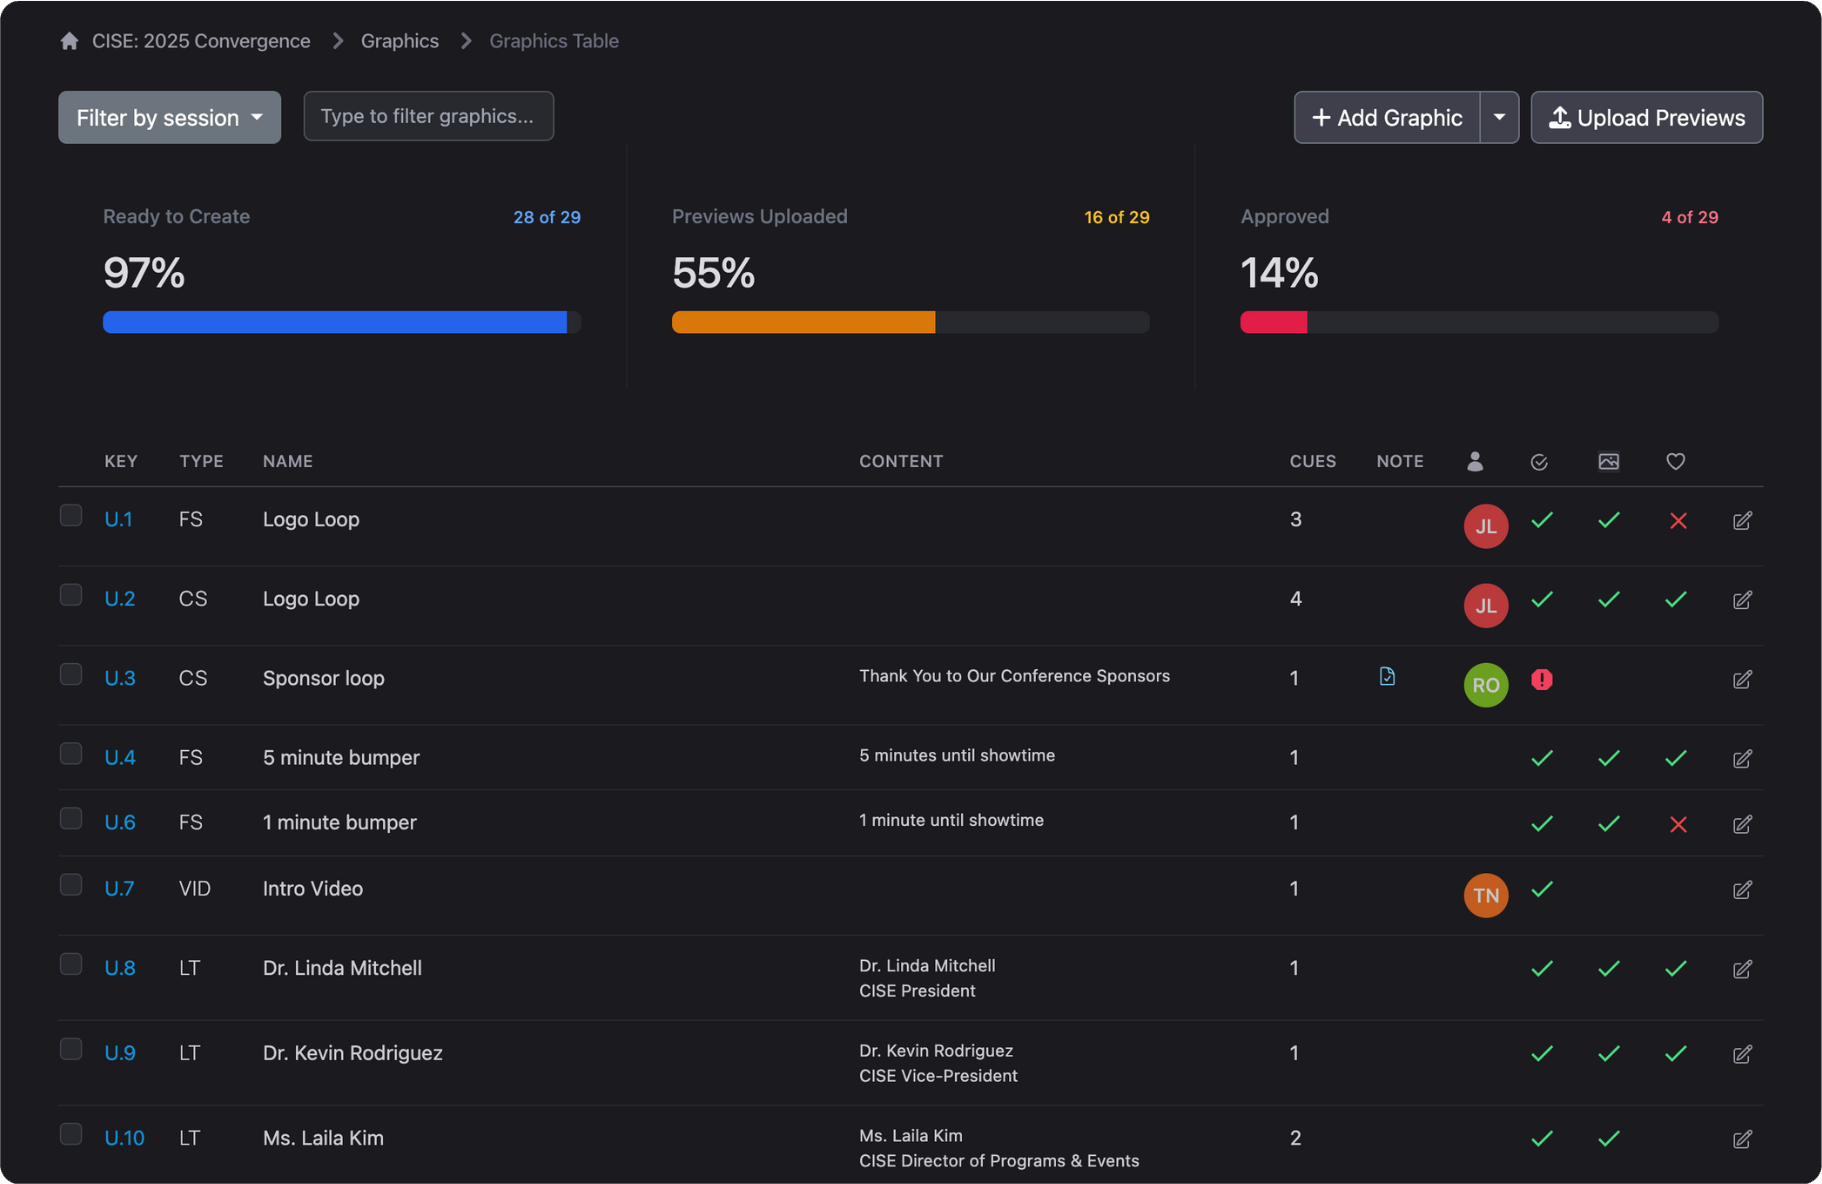Click Graphics Table breadcrumb
The height and width of the screenshot is (1184, 1822).
[554, 41]
